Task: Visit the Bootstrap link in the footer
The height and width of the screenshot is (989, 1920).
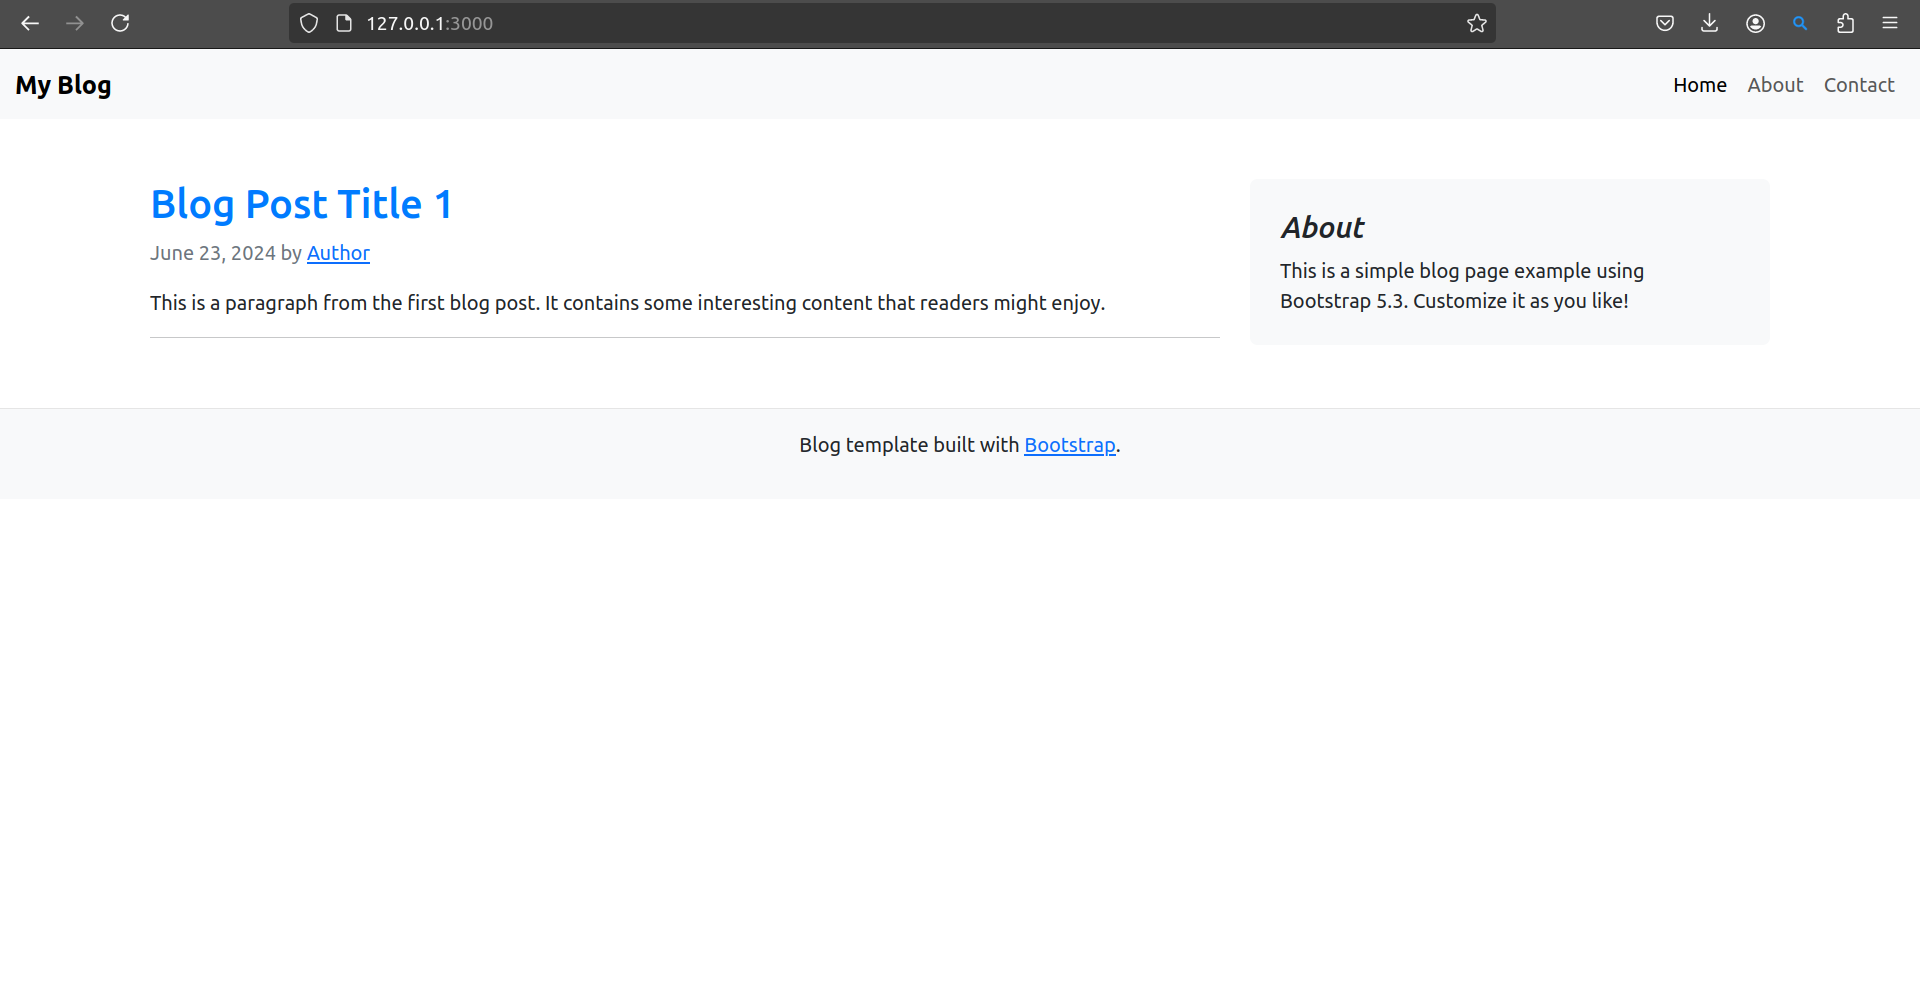Action: tap(1069, 445)
